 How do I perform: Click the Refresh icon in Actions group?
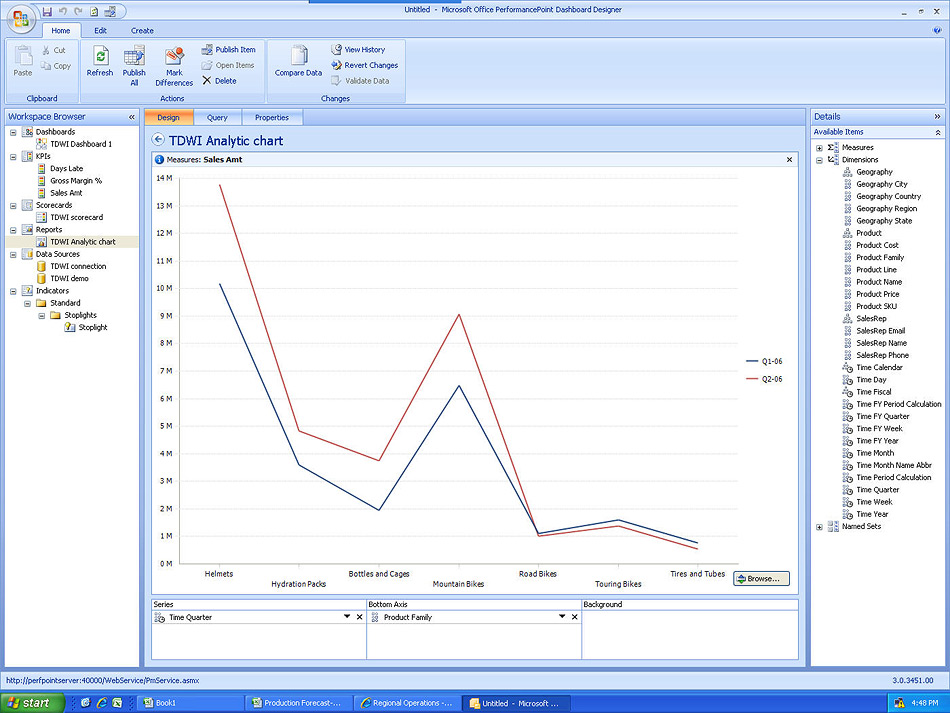pos(100,56)
